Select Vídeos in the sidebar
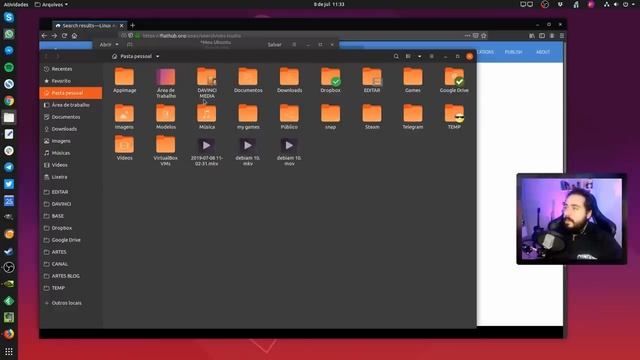 coord(71,165)
